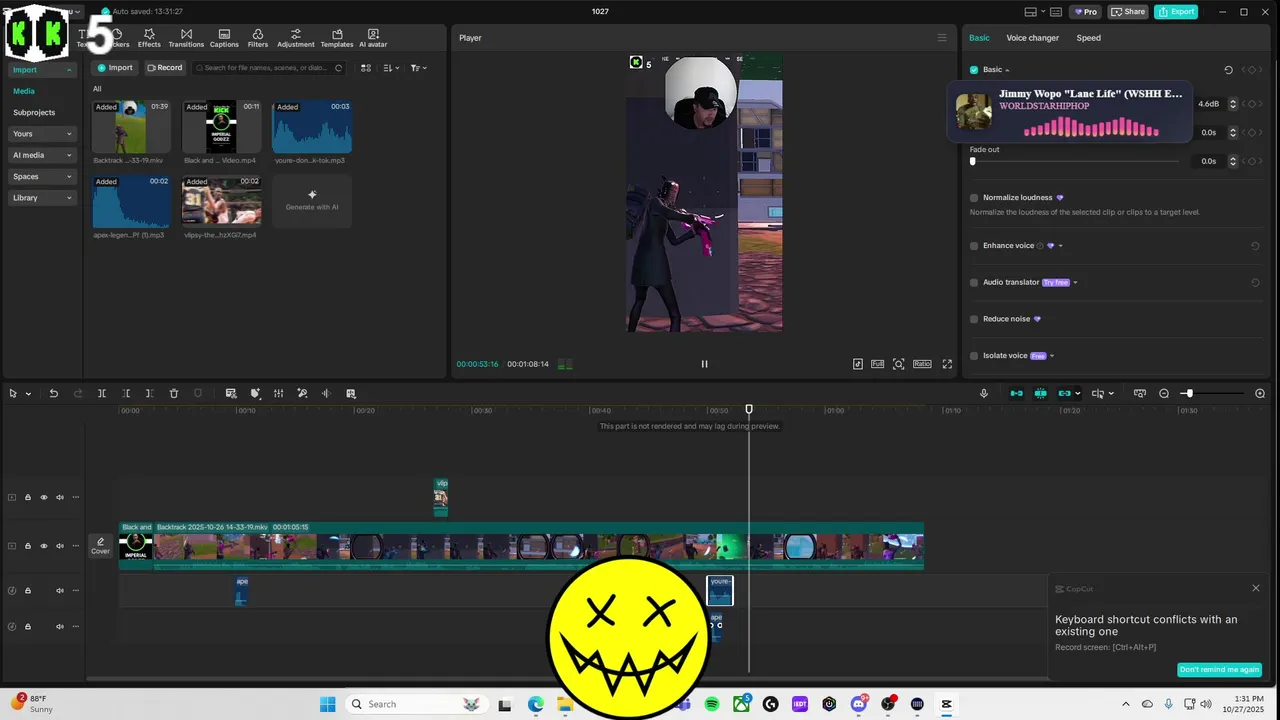Select Generate with AI tile
The height and width of the screenshot is (720, 1280).
pos(312,200)
